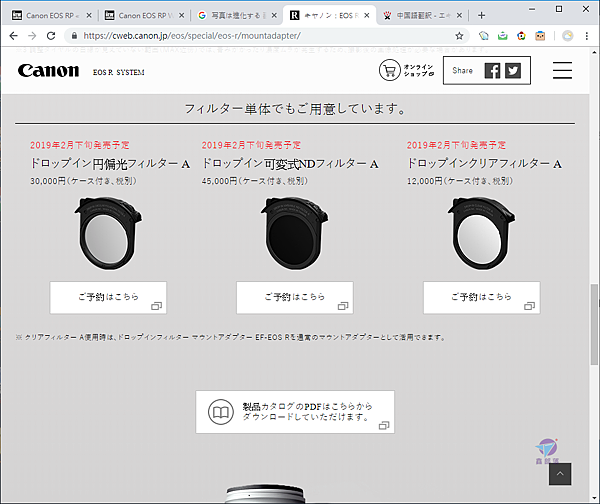Reserve the clear filter A
This screenshot has width=600, height=504.
coord(481,298)
